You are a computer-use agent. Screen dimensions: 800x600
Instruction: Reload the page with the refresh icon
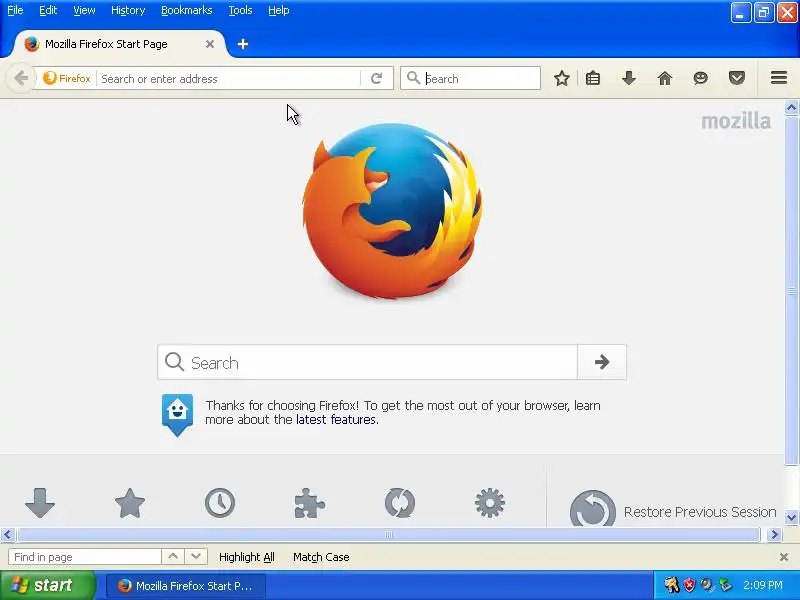[x=377, y=78]
